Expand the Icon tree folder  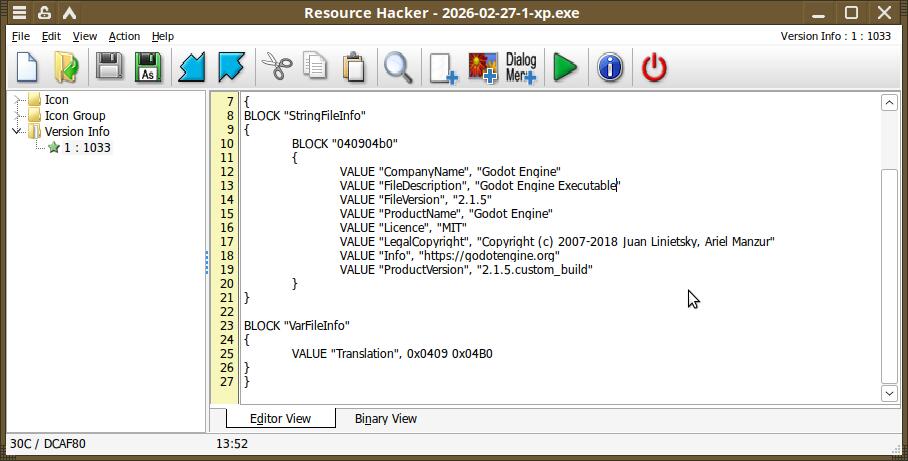pyautogui.click(x=17, y=100)
